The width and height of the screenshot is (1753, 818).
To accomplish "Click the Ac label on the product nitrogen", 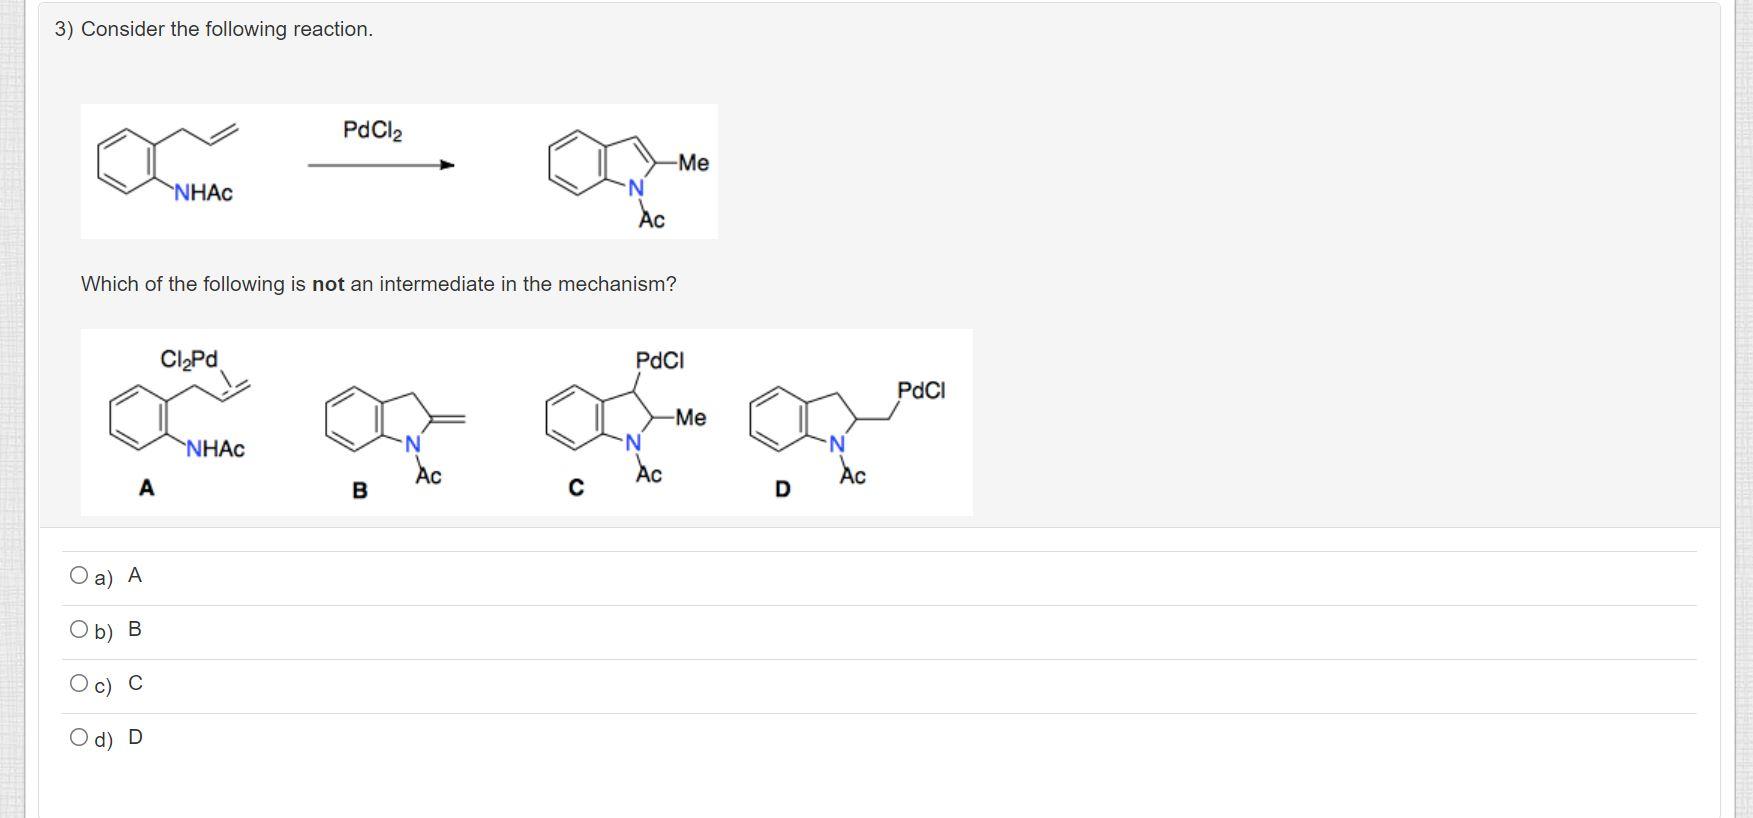I will pos(652,219).
